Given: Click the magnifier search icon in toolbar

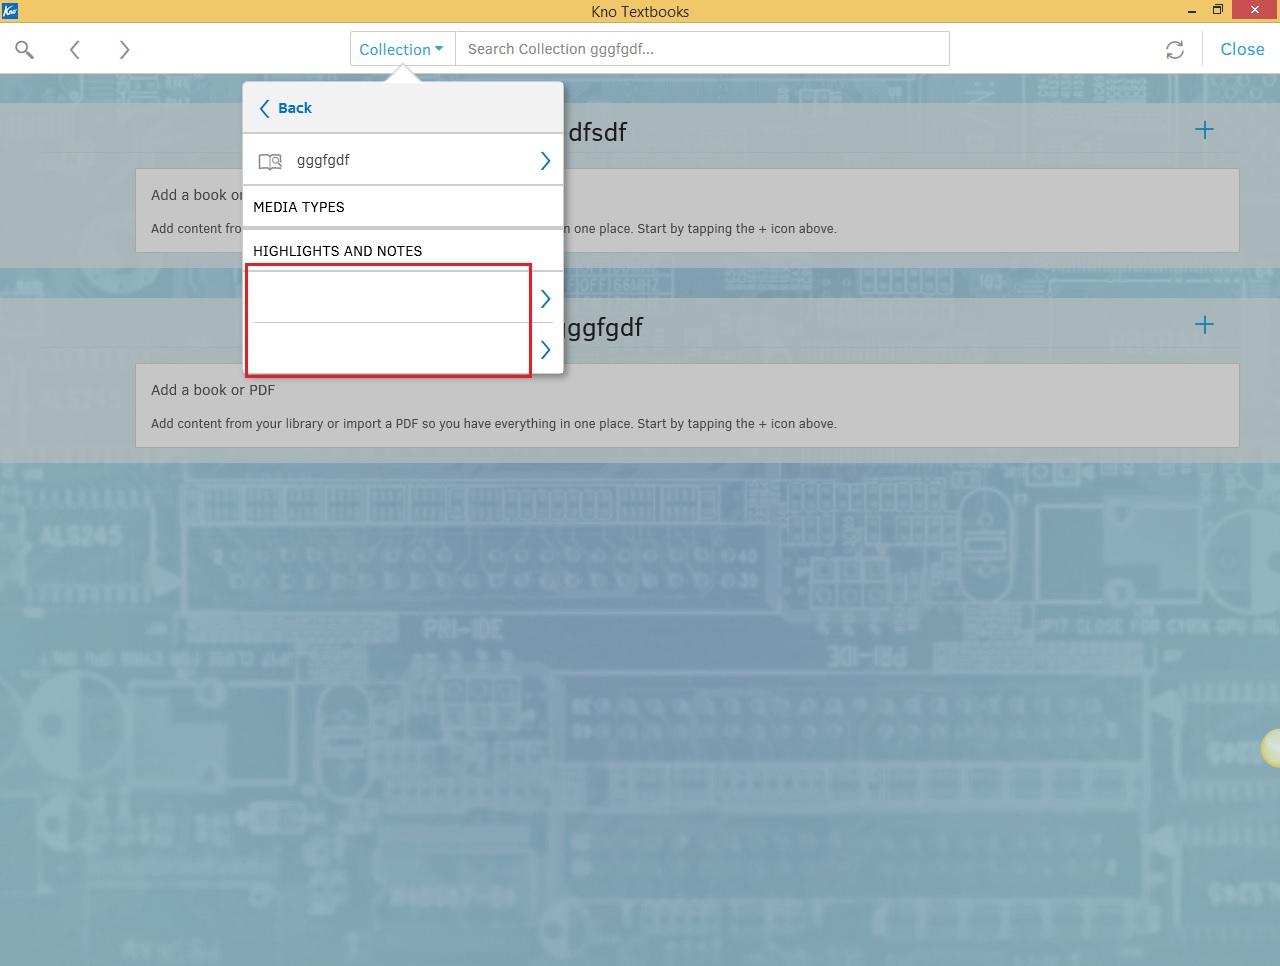Looking at the screenshot, I should [25, 49].
